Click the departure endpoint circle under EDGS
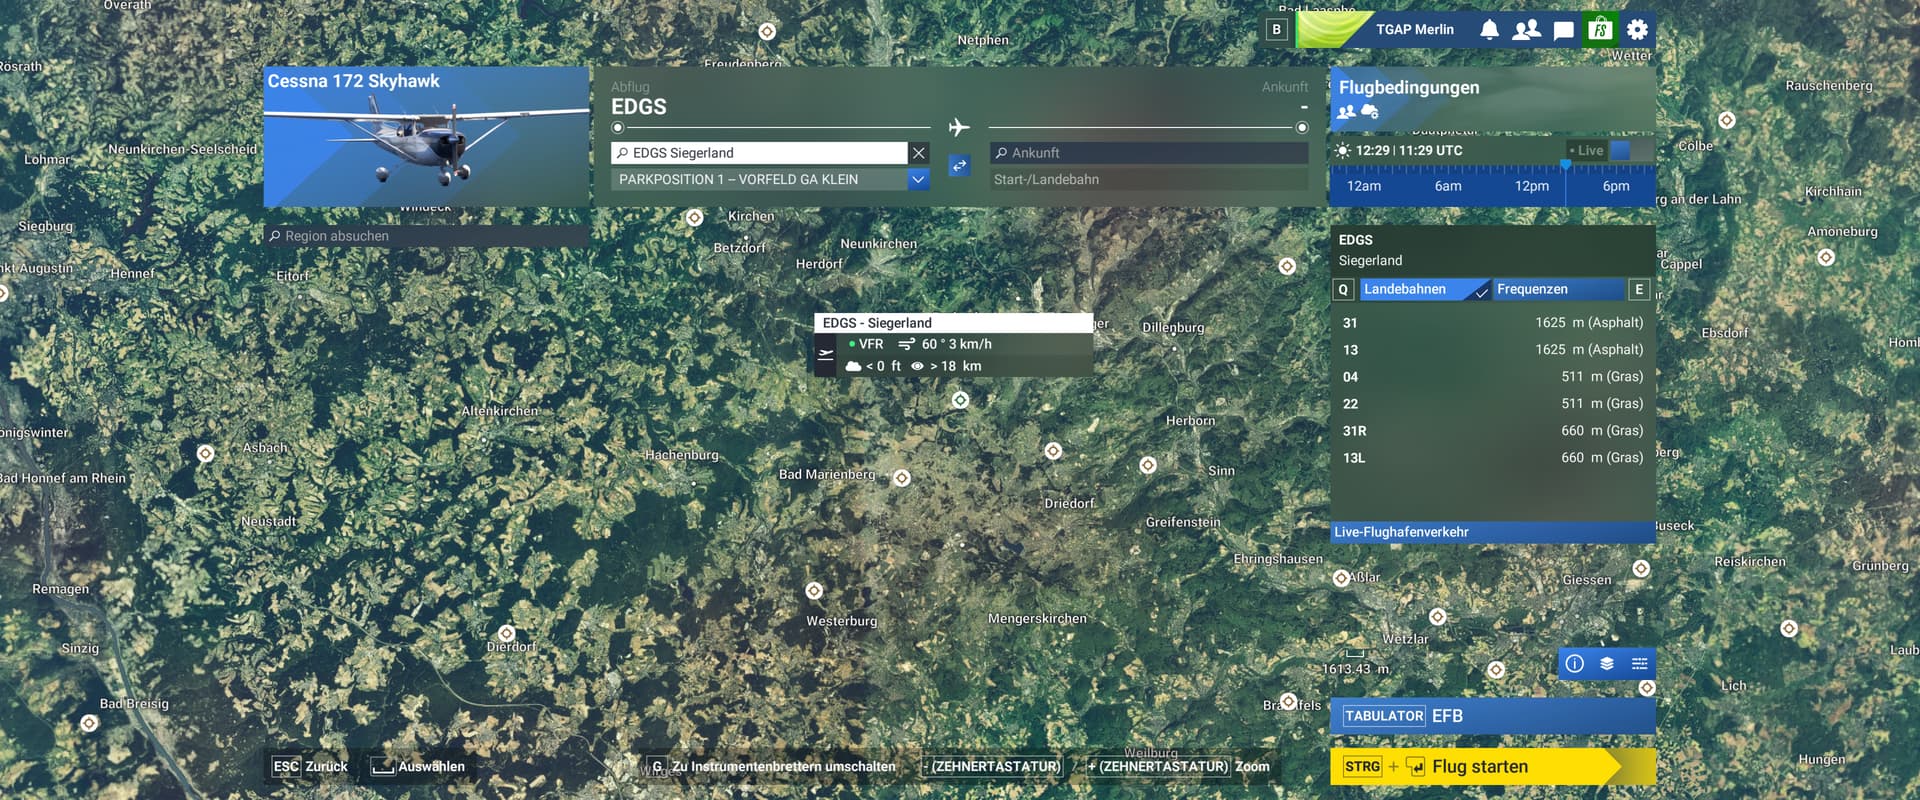This screenshot has width=1920, height=800. [x=618, y=128]
